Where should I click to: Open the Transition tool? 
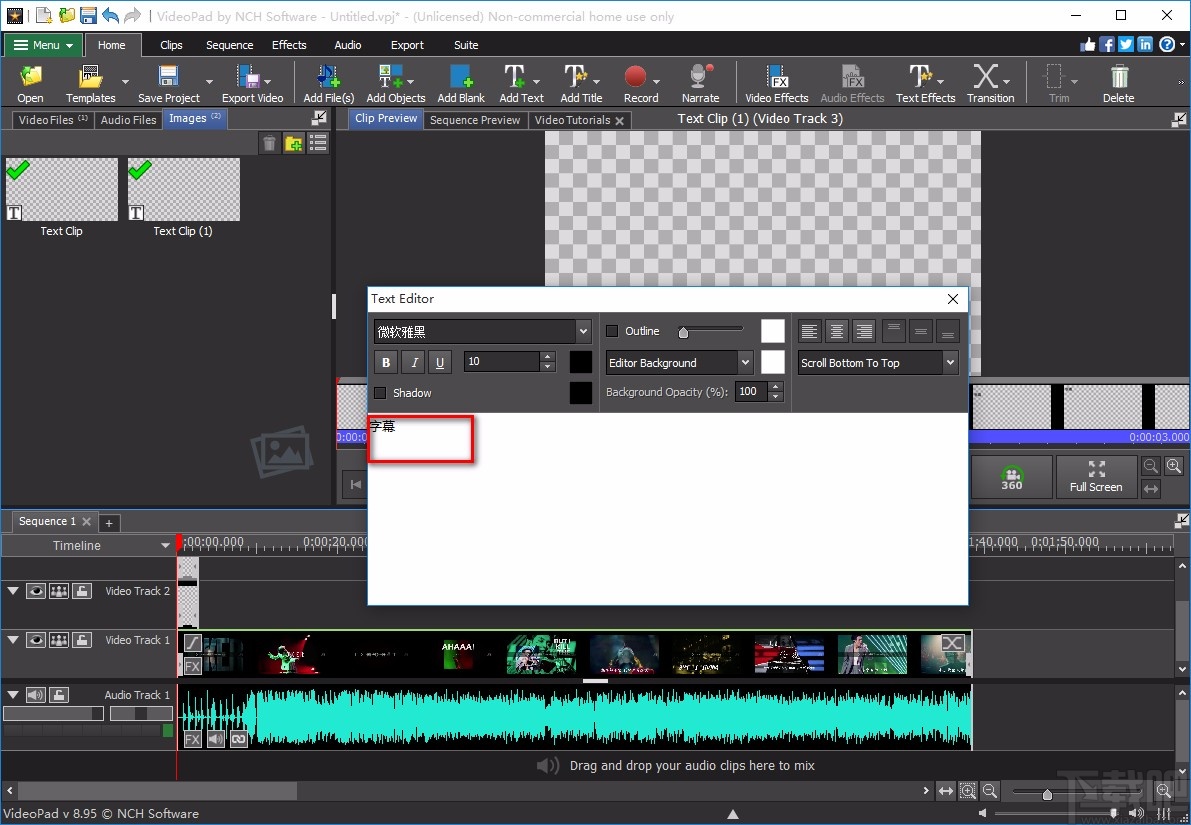pyautogui.click(x=990, y=82)
